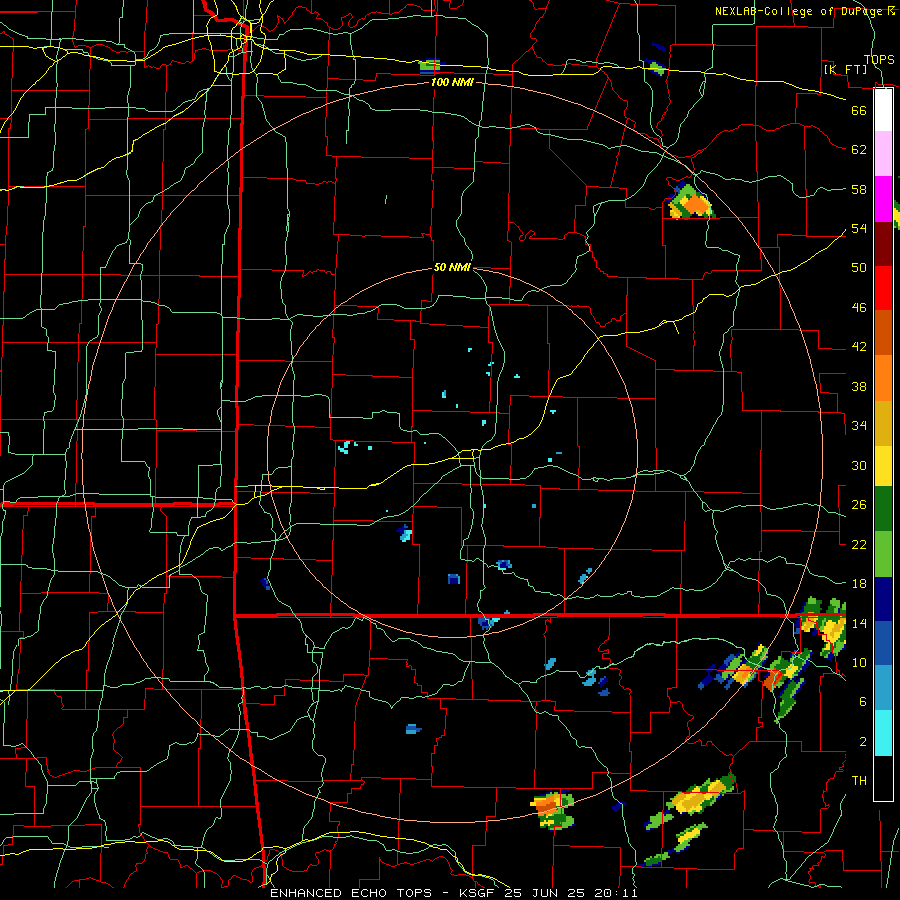Image resolution: width=900 pixels, height=900 pixels.
Task: Select the 58 value on the legend
Action: tap(859, 189)
